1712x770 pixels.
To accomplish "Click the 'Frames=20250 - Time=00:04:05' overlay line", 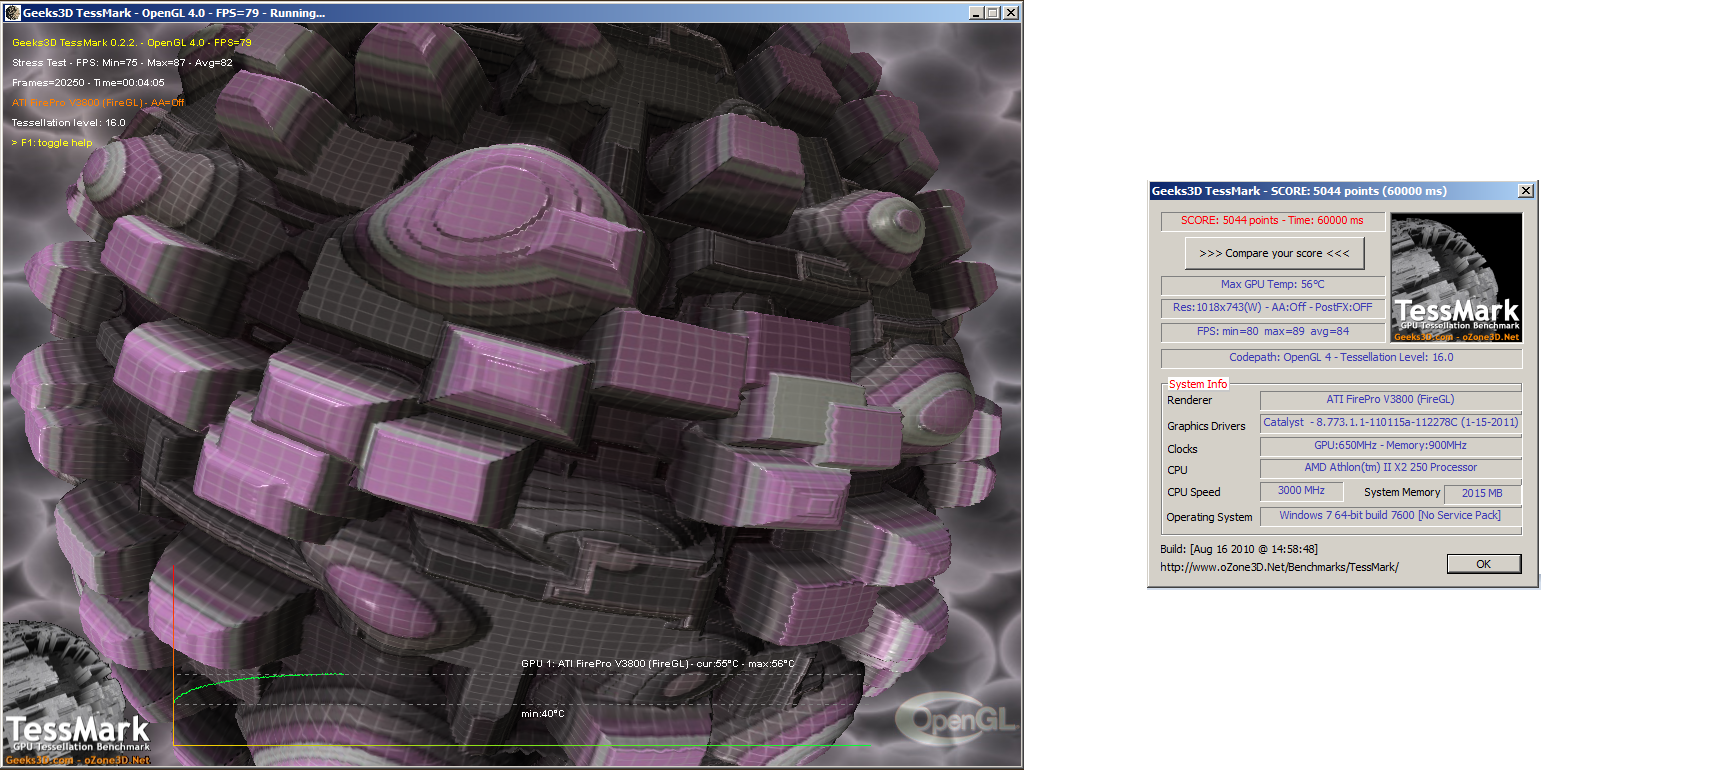I will pyautogui.click(x=88, y=83).
